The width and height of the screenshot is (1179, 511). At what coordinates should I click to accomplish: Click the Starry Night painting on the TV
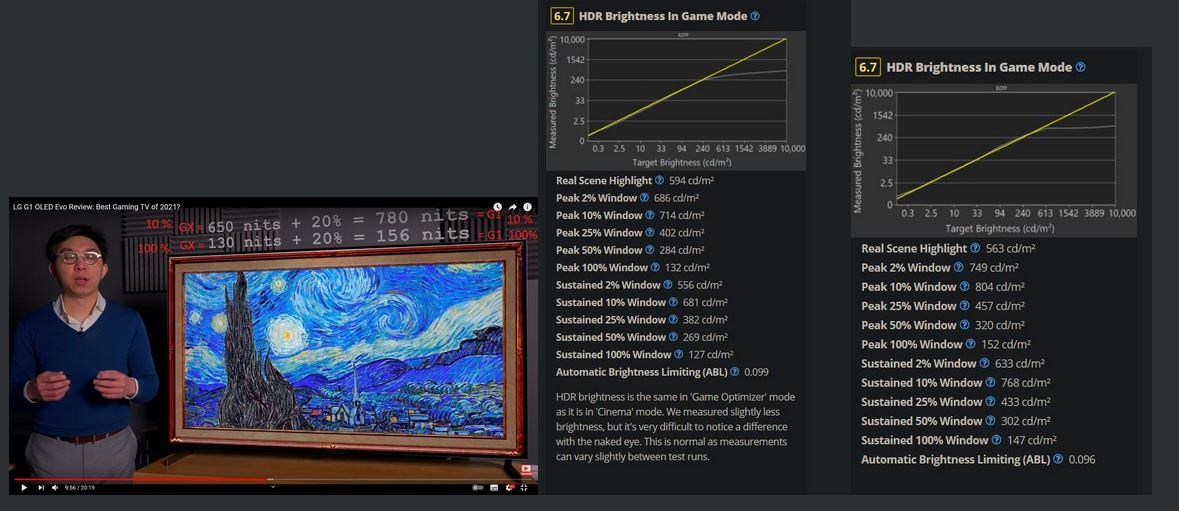(344, 348)
